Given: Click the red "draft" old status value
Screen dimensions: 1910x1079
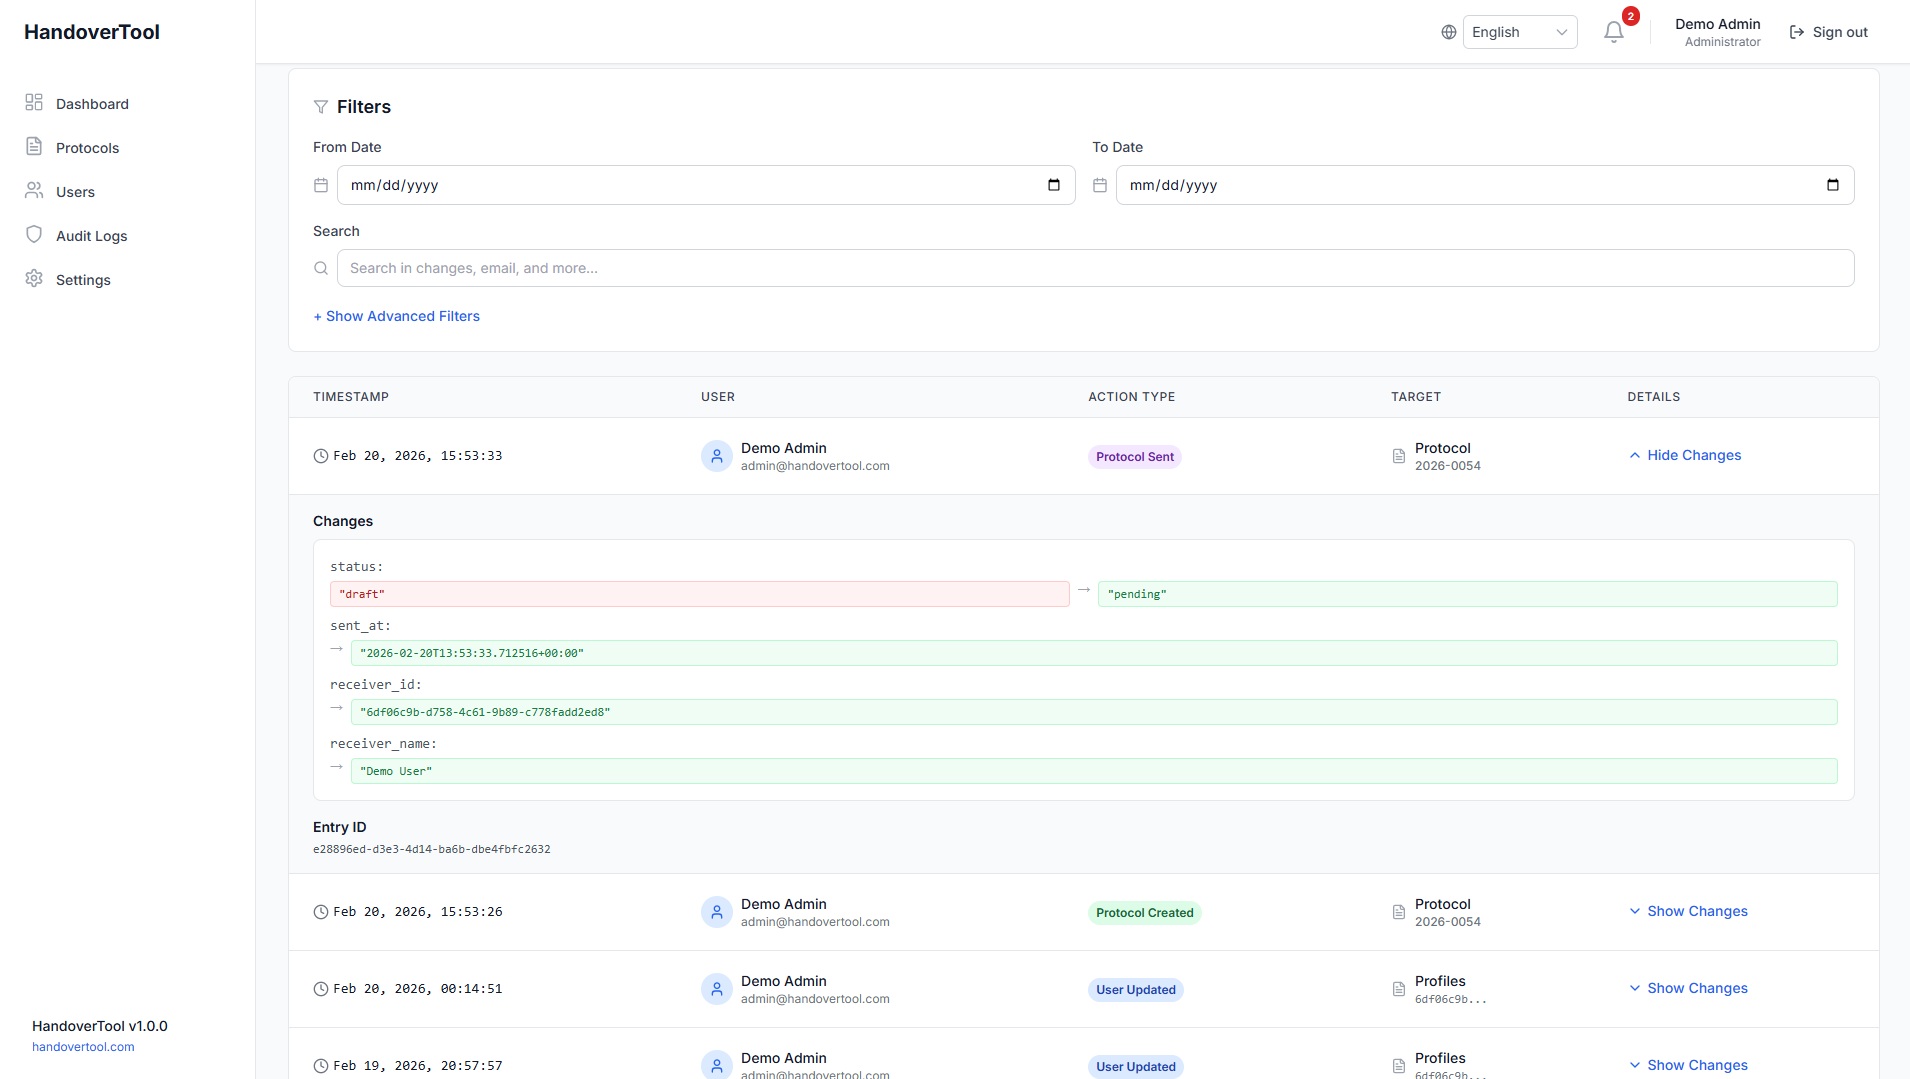Looking at the screenshot, I should (x=700, y=594).
